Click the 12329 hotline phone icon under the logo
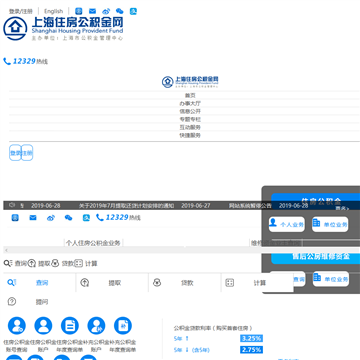The image size is (360, 360). coord(7,61)
